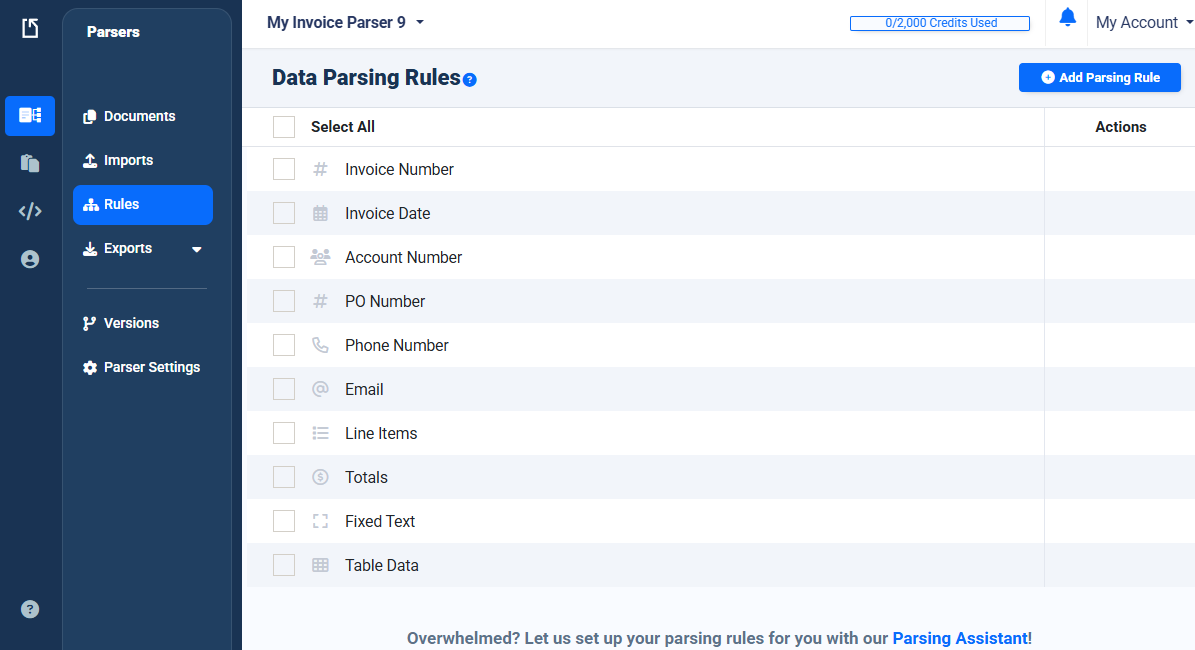Open the My Account dropdown menu

tap(1144, 22)
